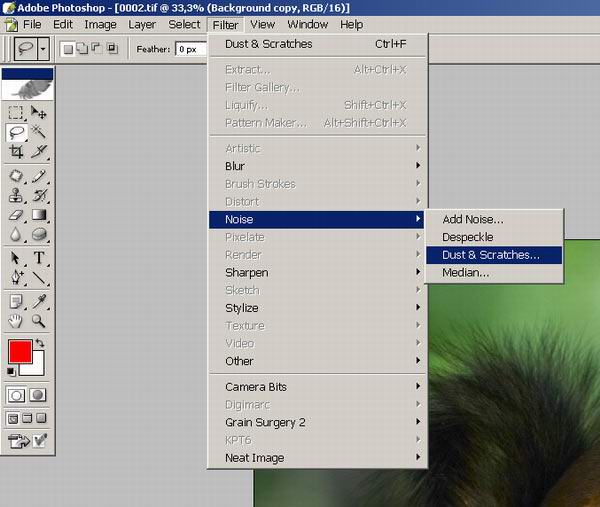Reapply last filter Dust & Scratches Ctrl+F
Image resolution: width=600 pixels, height=507 pixels.
click(317, 44)
